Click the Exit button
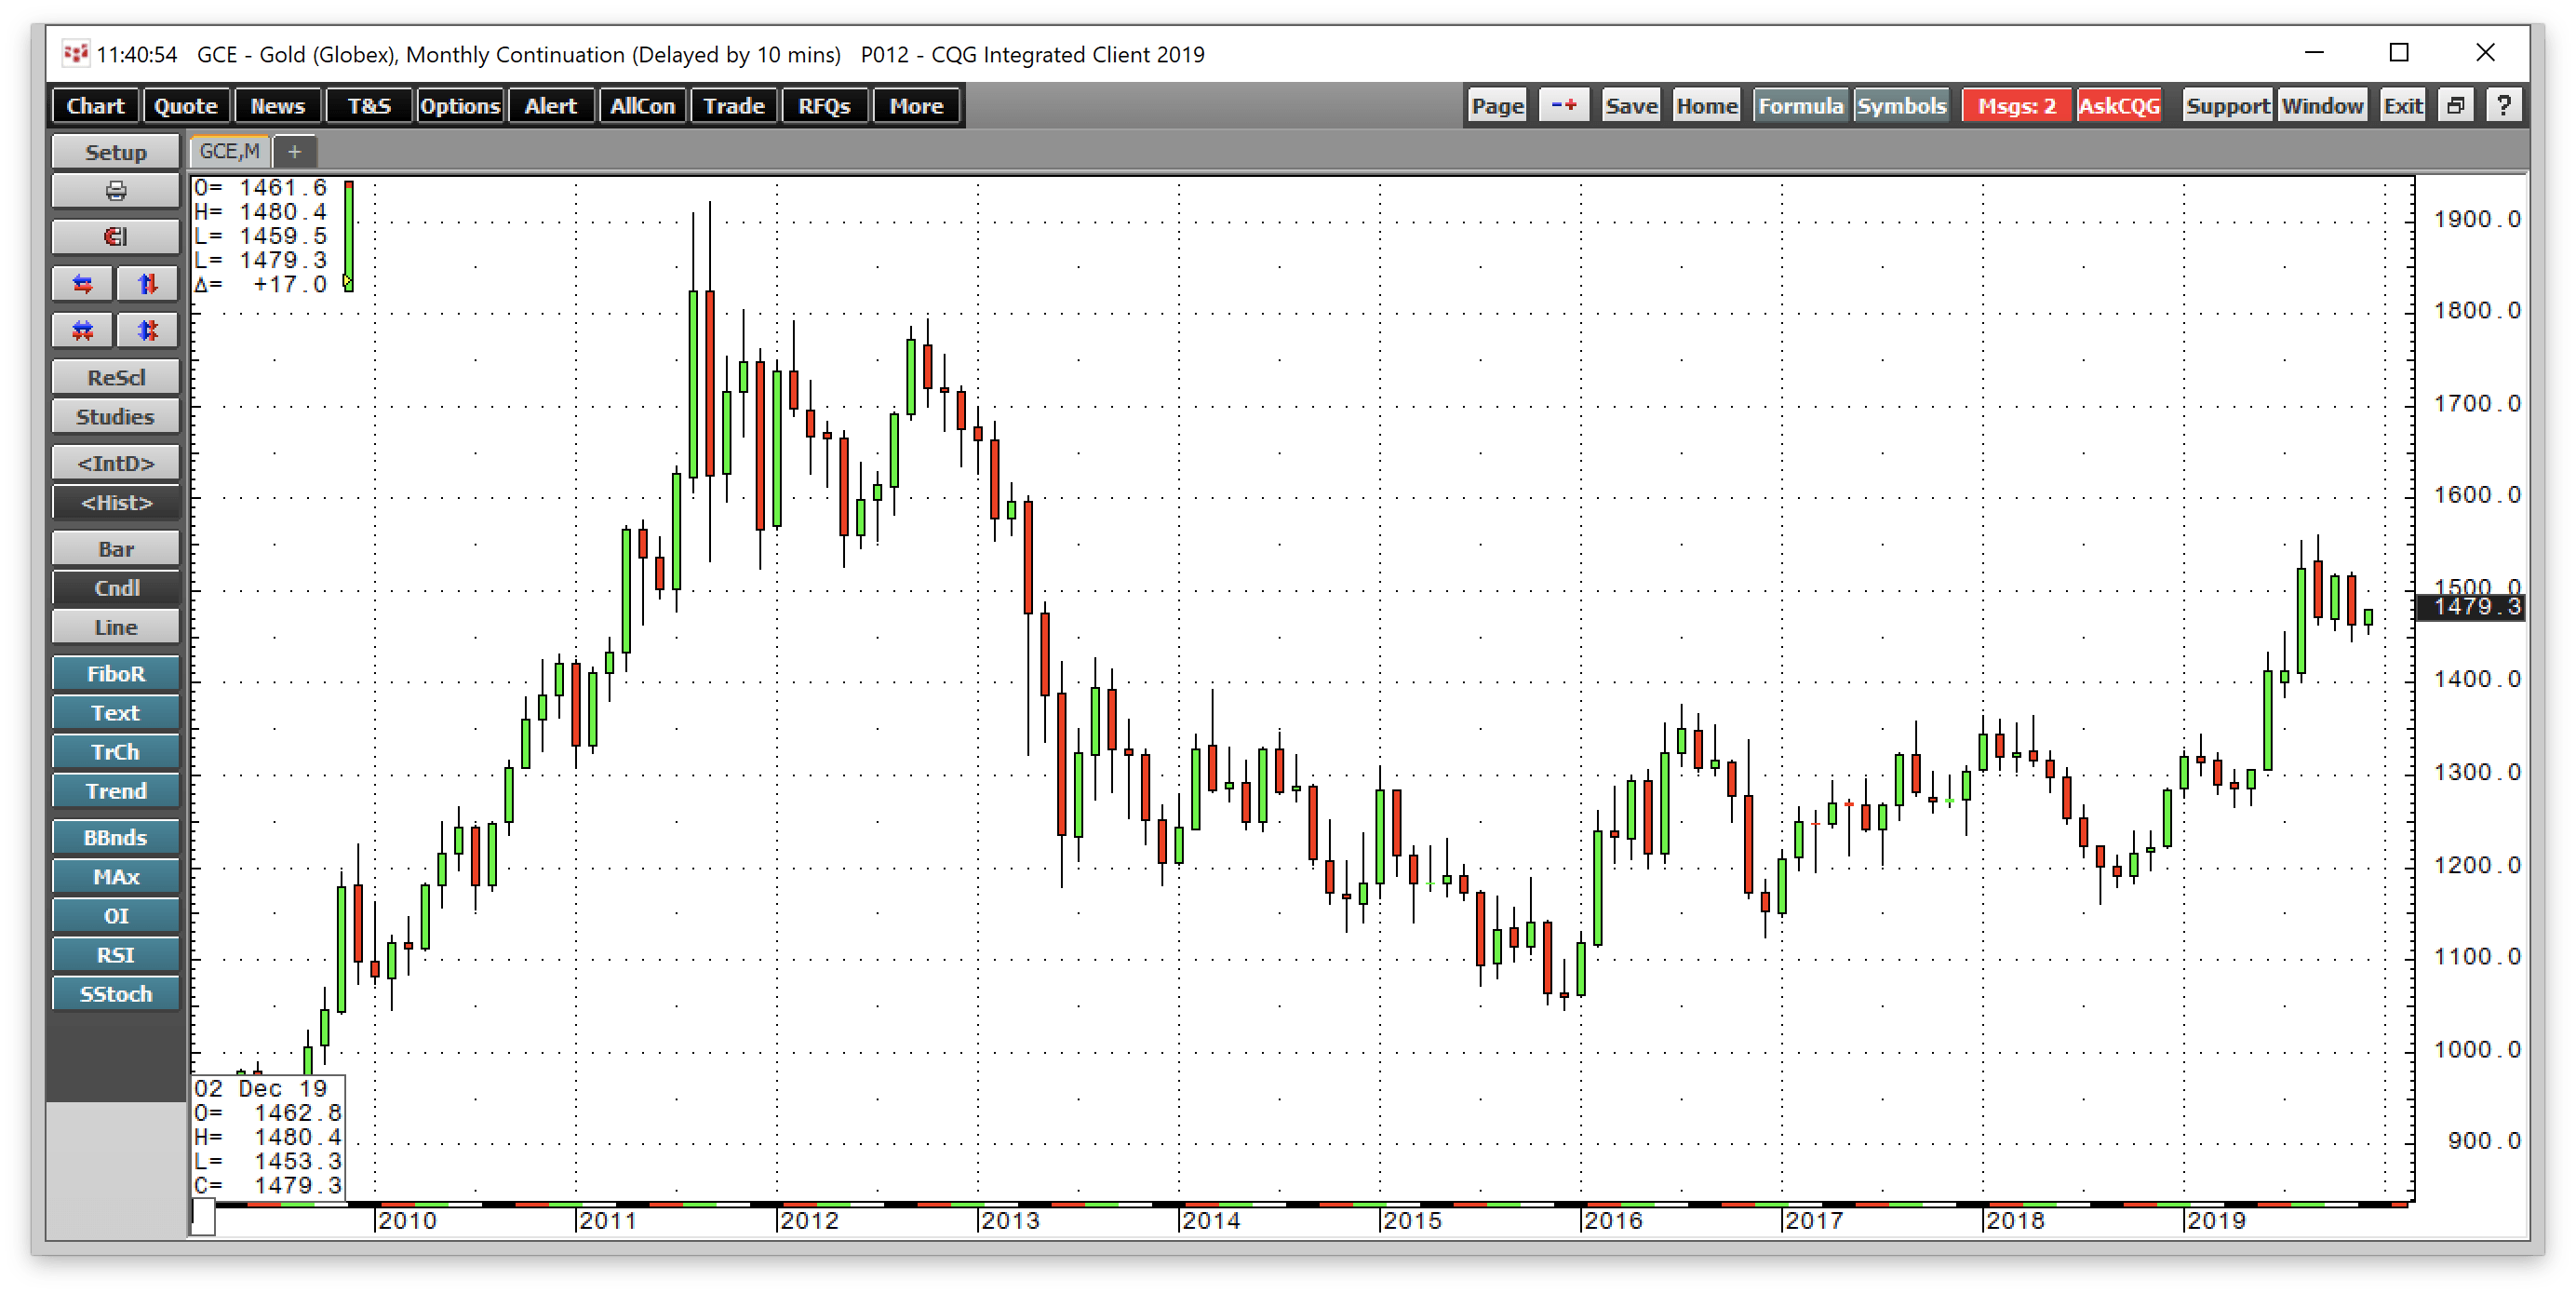The width and height of the screenshot is (2576, 1294). coord(2403,106)
